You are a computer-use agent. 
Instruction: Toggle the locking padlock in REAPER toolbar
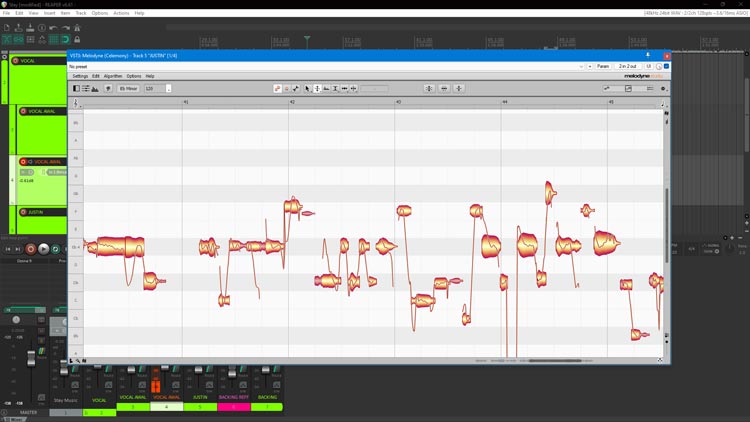[x=77, y=39]
